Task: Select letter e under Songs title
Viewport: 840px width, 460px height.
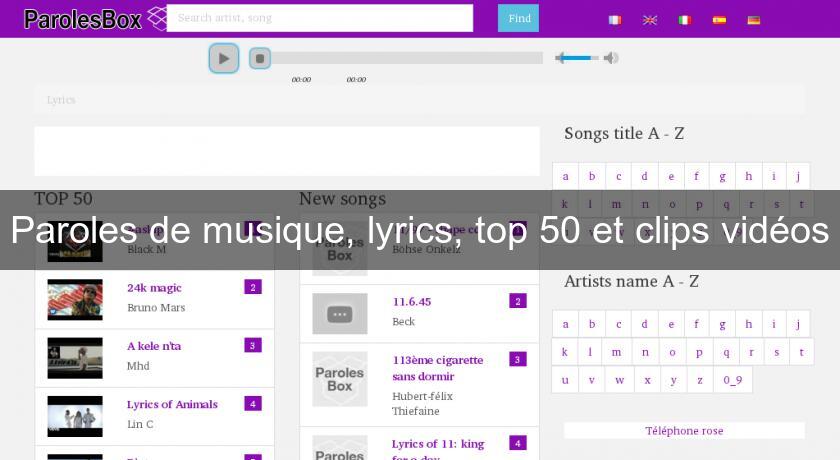Action: click(x=671, y=176)
